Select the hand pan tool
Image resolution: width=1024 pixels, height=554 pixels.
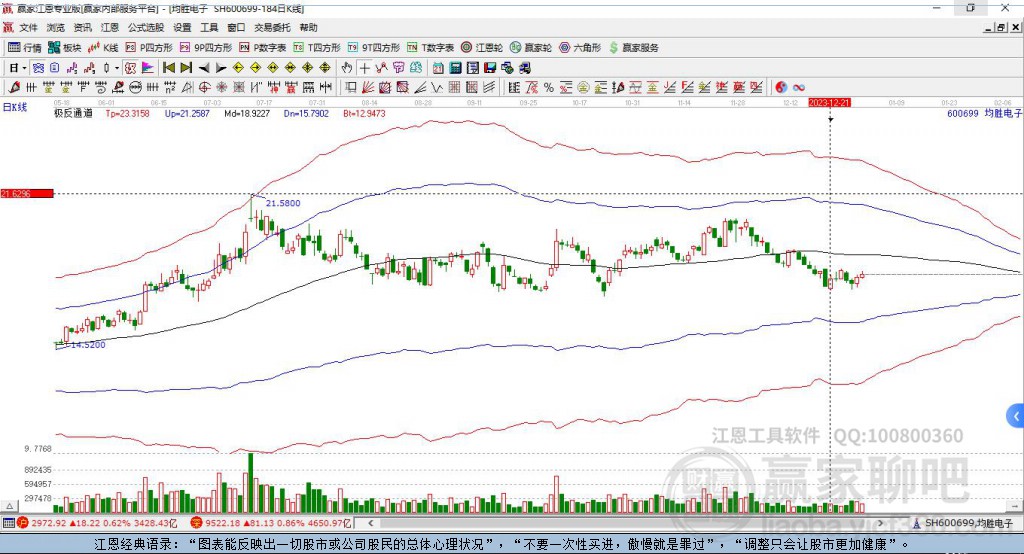347,68
